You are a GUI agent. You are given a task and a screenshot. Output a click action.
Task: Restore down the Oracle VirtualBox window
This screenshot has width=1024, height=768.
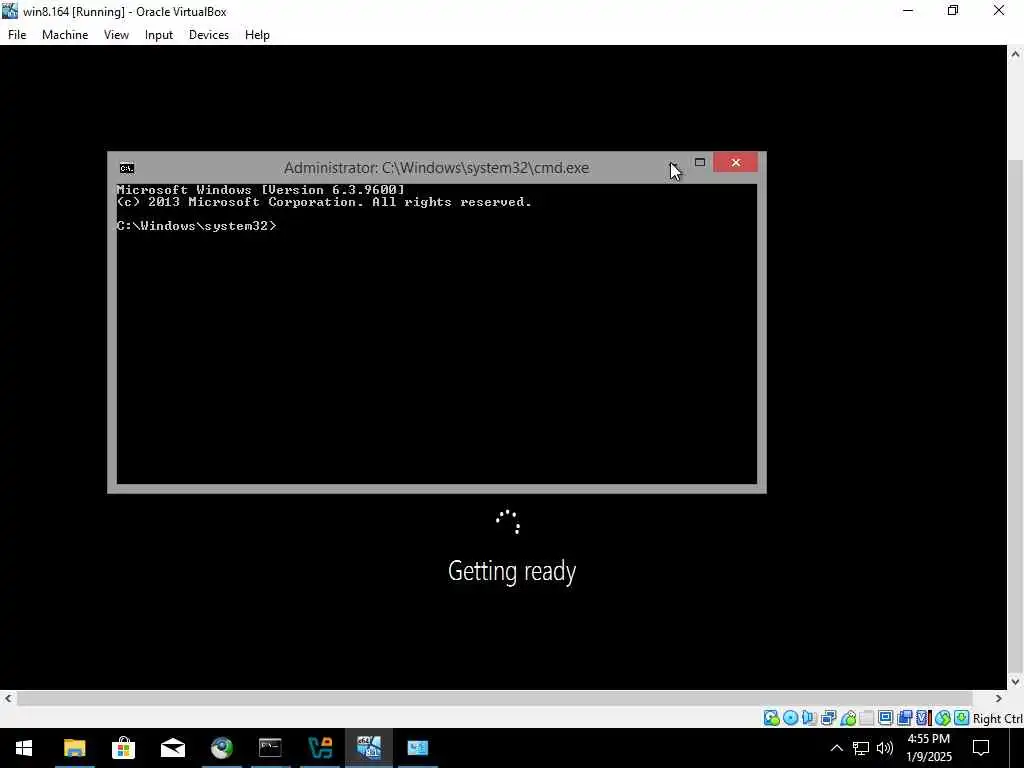[x=953, y=10]
